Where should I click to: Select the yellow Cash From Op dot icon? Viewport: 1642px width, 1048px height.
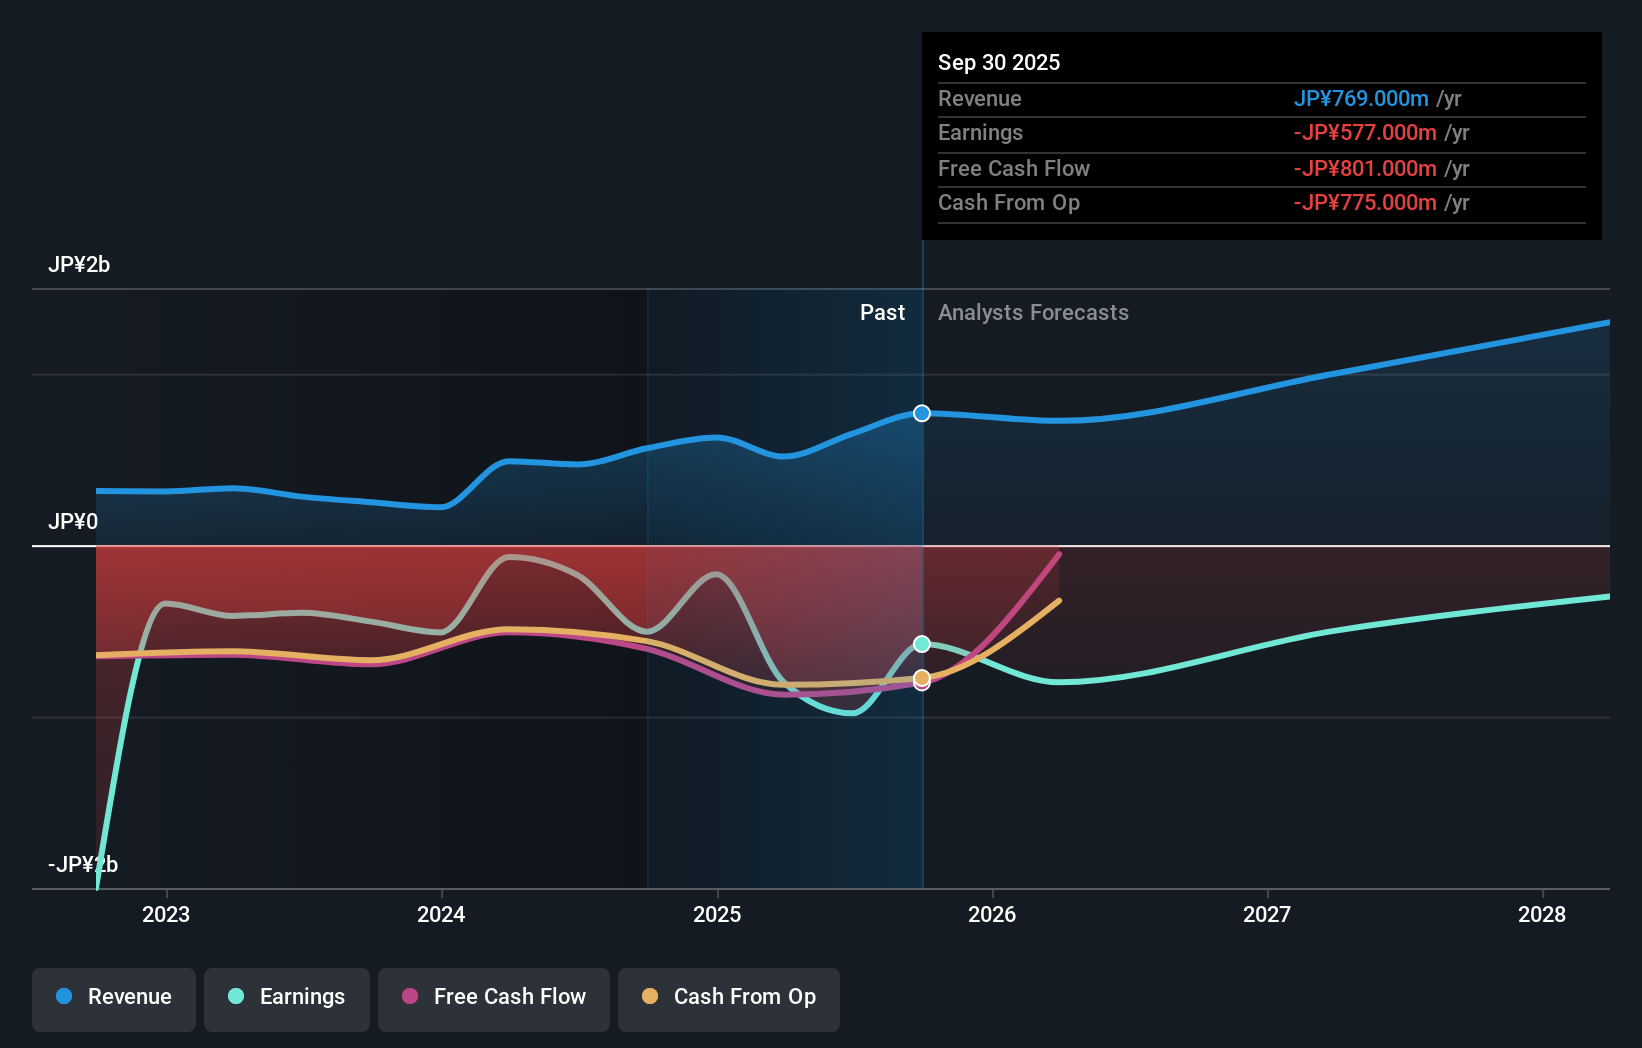(651, 997)
